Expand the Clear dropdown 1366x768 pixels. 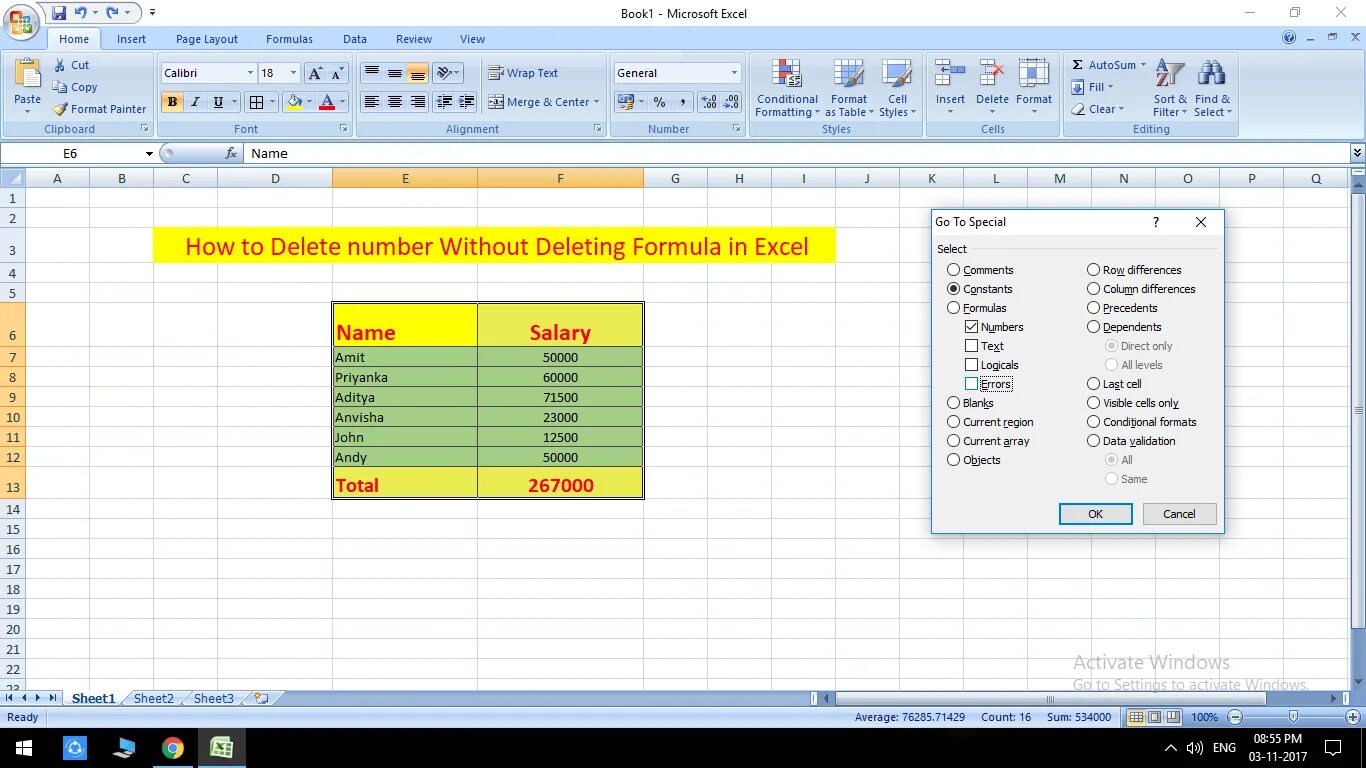1121,109
